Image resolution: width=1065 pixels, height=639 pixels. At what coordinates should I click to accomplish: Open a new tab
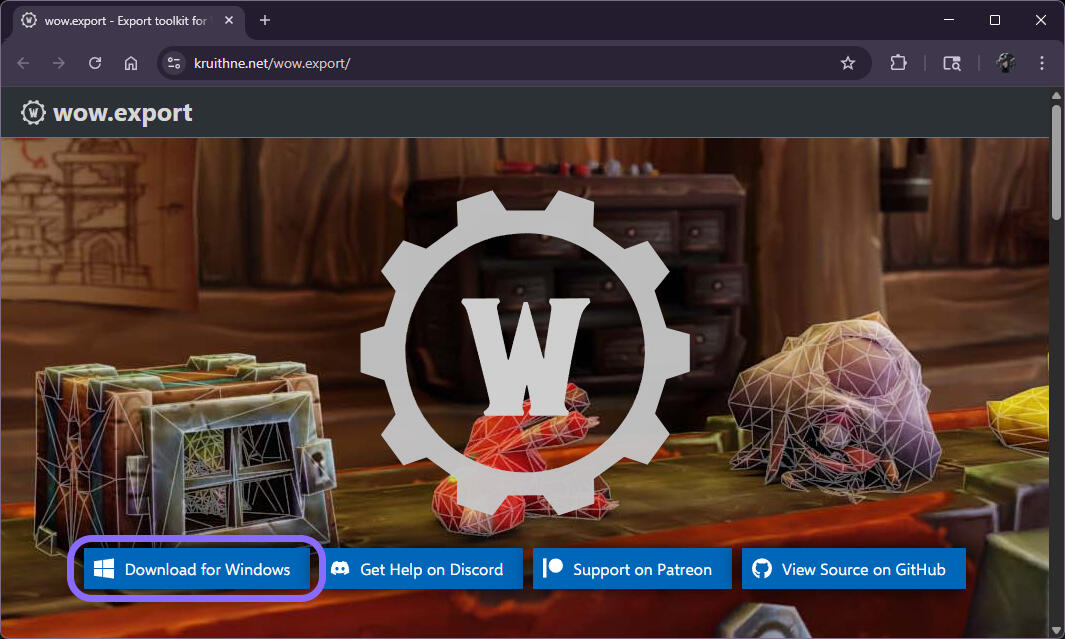tap(265, 20)
